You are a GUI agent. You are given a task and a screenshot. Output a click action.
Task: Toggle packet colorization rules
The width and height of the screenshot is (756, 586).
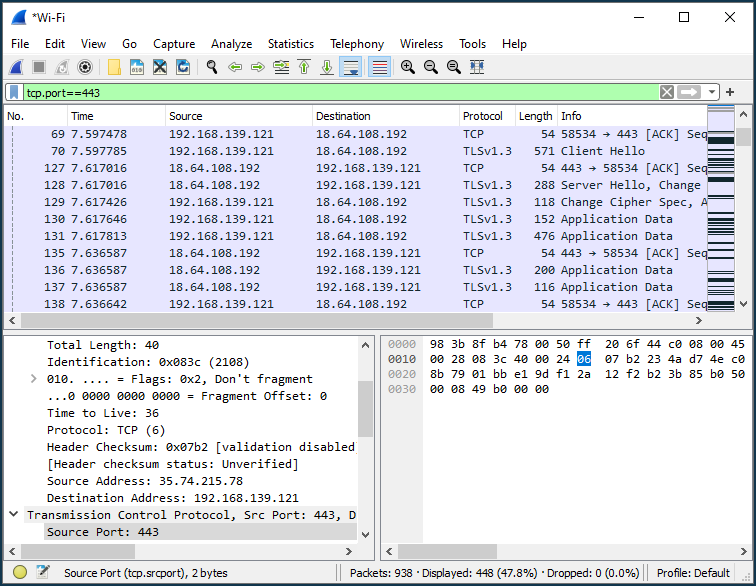(379, 67)
